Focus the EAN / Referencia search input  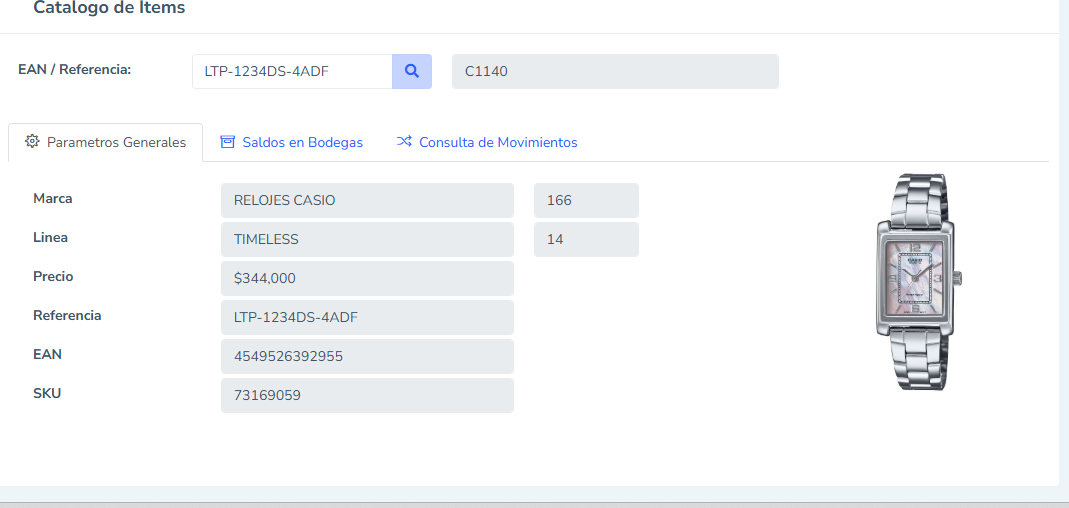[x=291, y=72]
